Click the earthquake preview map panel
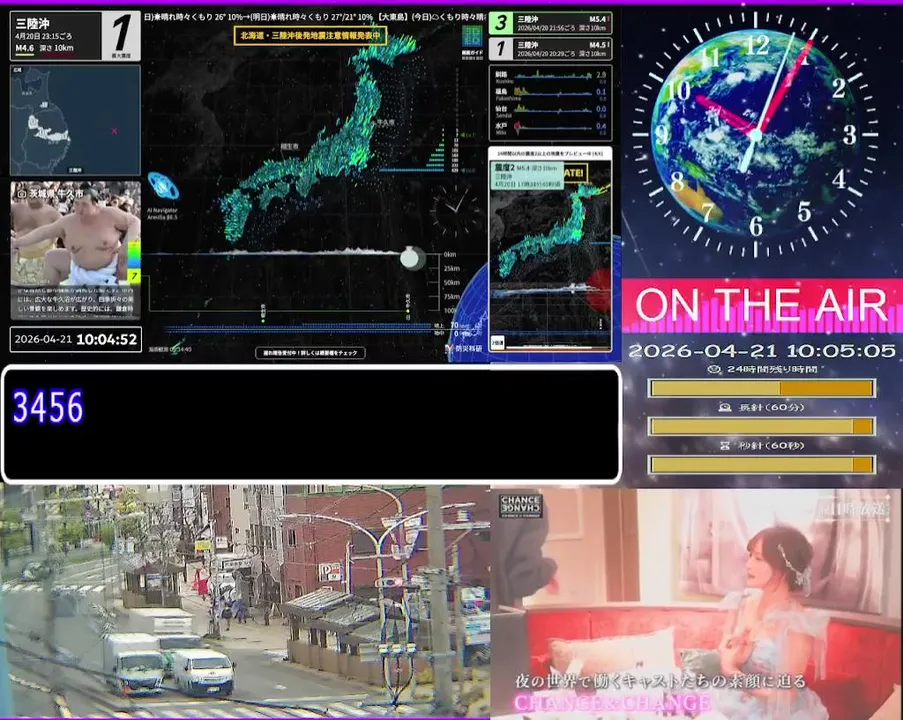903x720 pixels. pos(550,249)
